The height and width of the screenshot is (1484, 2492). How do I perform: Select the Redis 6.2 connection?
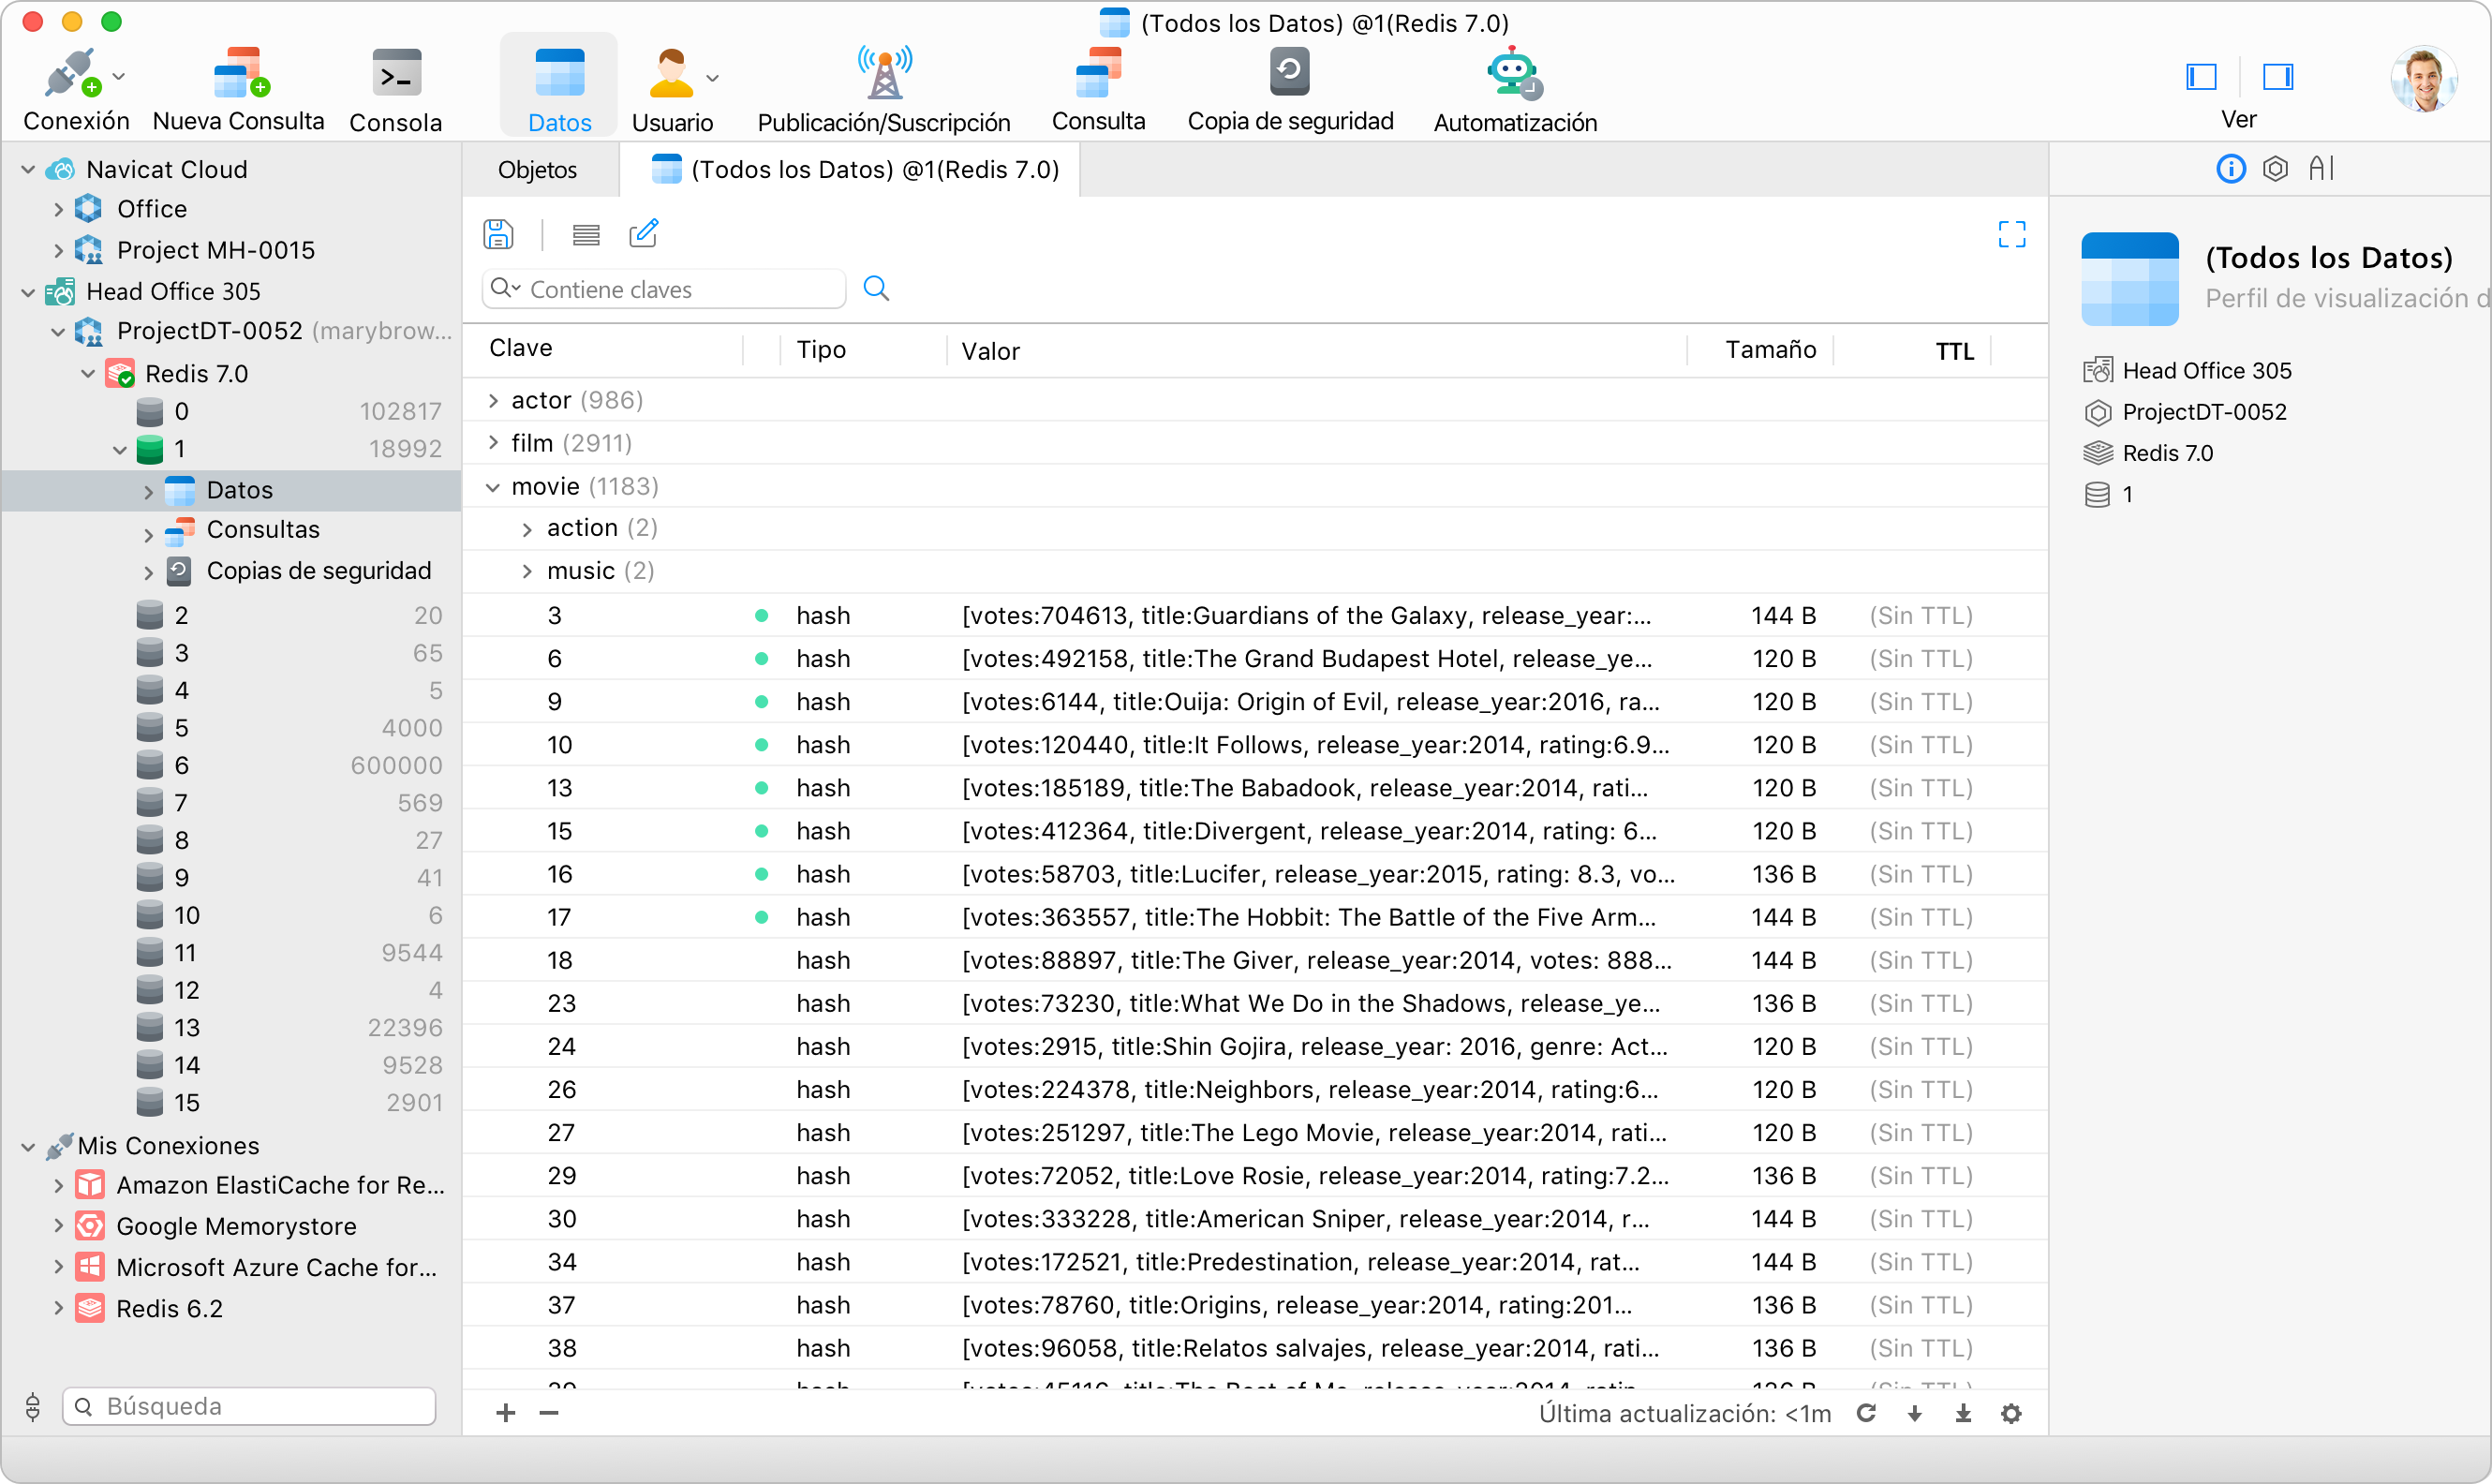pyautogui.click(x=169, y=1308)
